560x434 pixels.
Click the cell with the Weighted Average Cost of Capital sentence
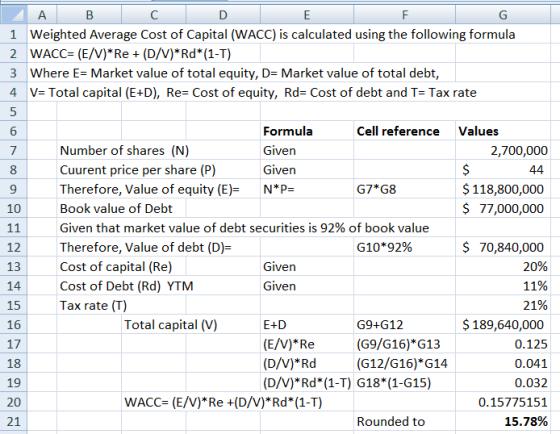tap(272, 34)
